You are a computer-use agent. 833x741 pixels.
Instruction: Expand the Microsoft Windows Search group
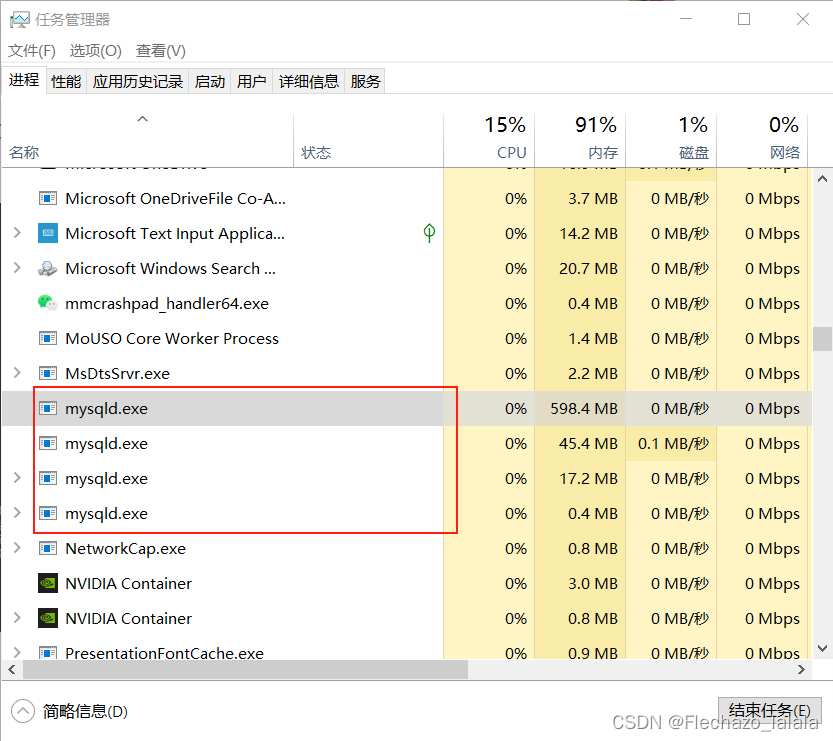click(x=17, y=268)
